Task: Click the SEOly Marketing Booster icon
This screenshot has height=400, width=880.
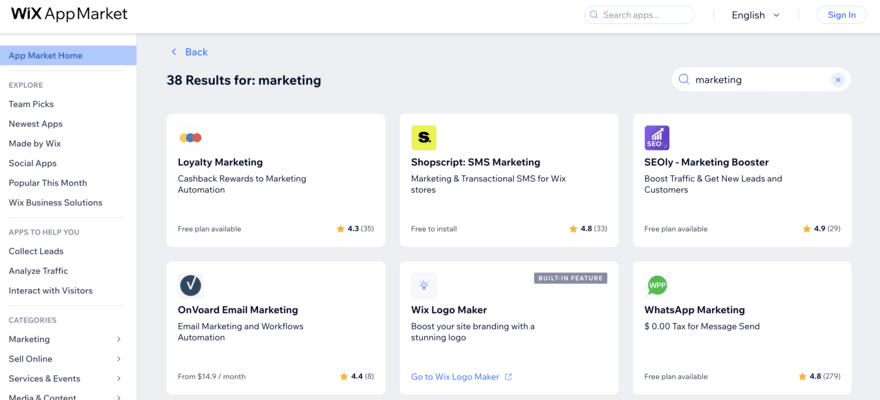Action: pos(657,137)
